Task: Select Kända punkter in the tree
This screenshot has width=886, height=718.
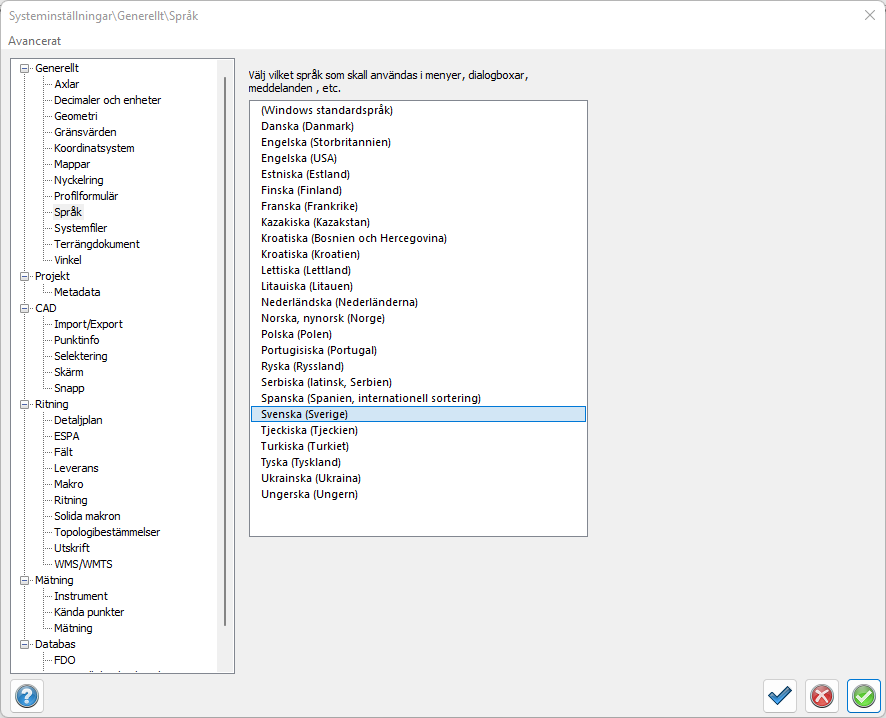Action: click(x=89, y=612)
